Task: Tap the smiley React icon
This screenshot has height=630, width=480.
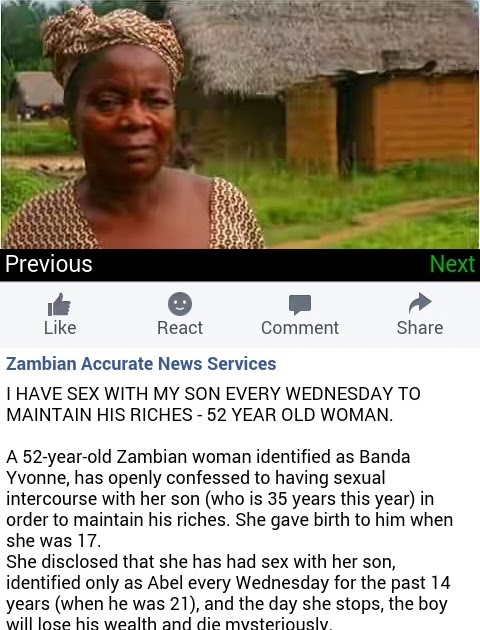Action: [x=180, y=304]
